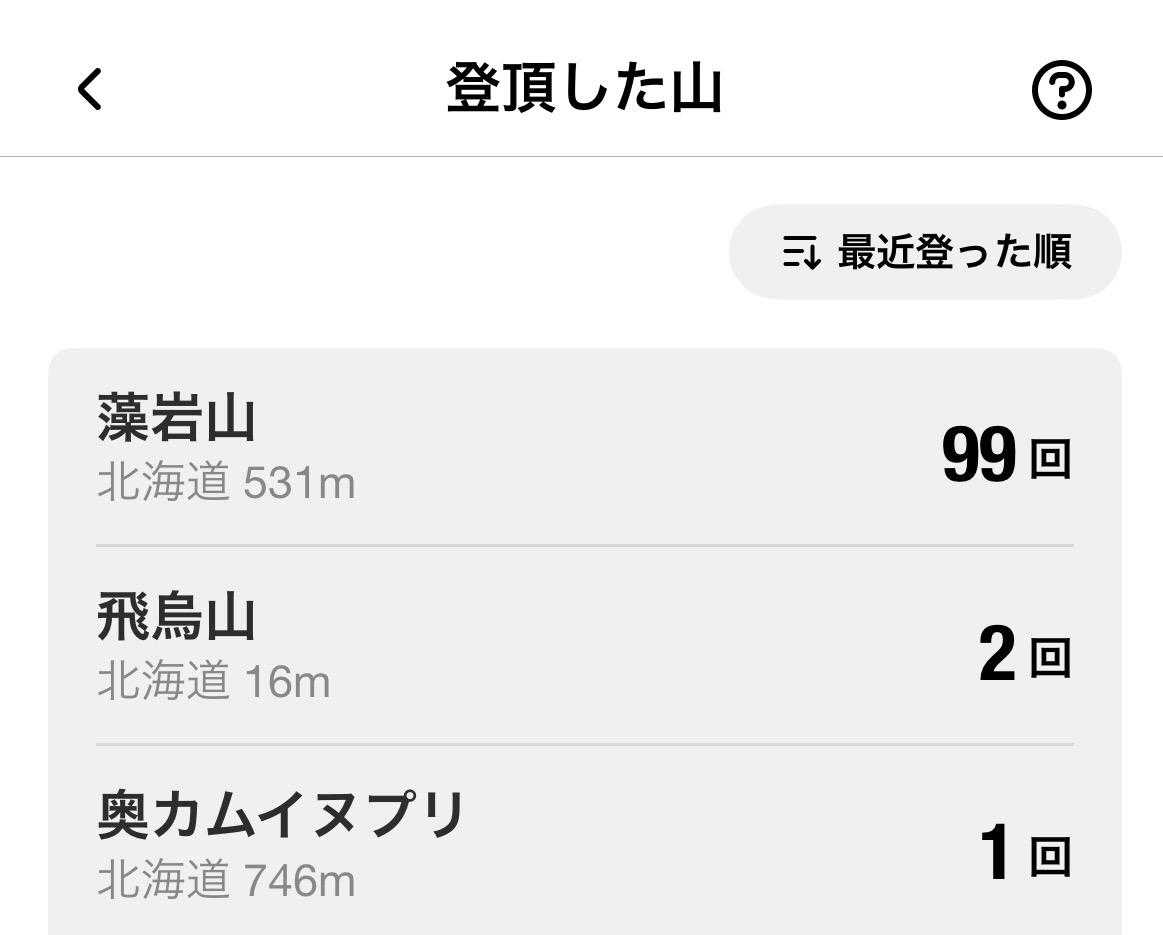Select the 藻岩山 mountain name
This screenshot has height=935, width=1163.
(x=176, y=418)
